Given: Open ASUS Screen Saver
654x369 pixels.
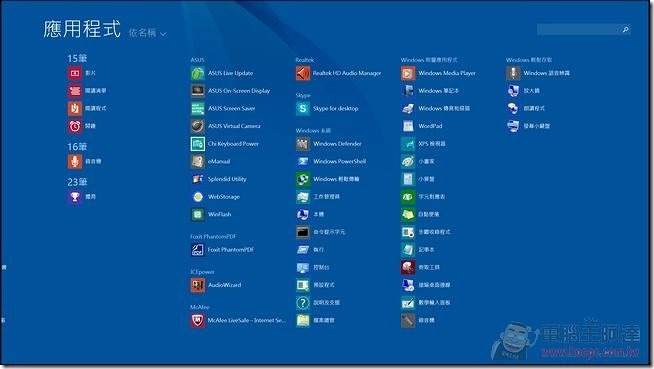Looking at the screenshot, I should [223, 108].
